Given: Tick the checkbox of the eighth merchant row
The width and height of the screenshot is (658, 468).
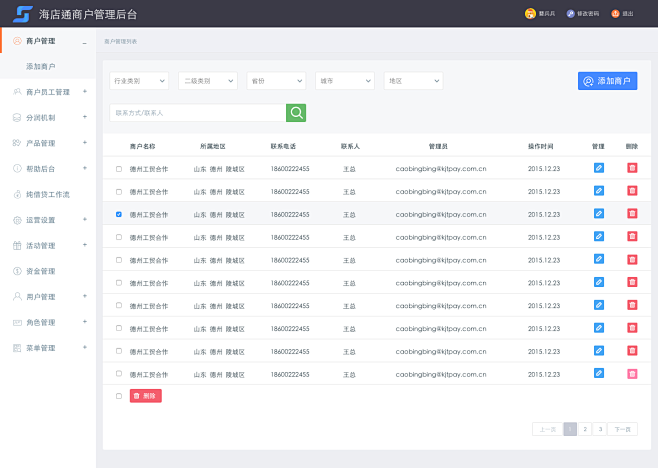Looking at the screenshot, I should pos(119,328).
